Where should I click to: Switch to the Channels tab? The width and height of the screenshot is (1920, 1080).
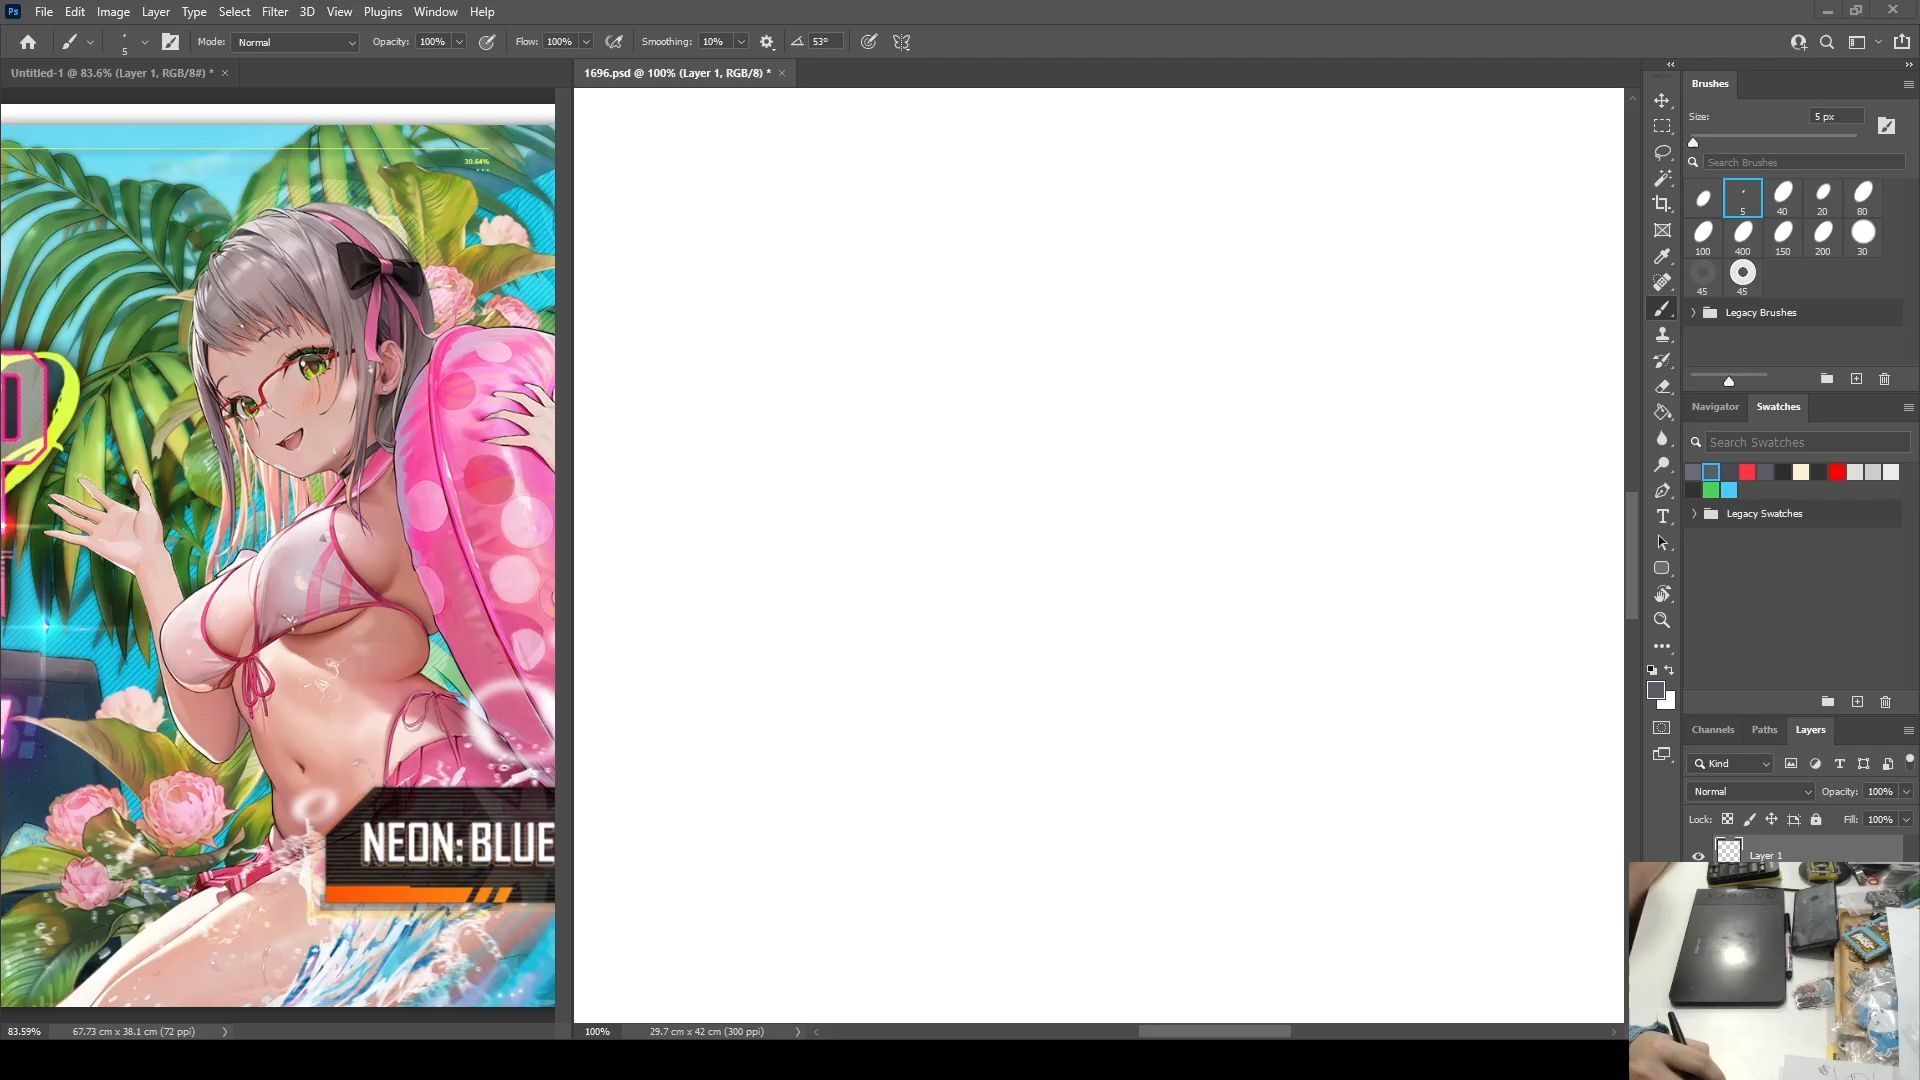[1713, 730]
